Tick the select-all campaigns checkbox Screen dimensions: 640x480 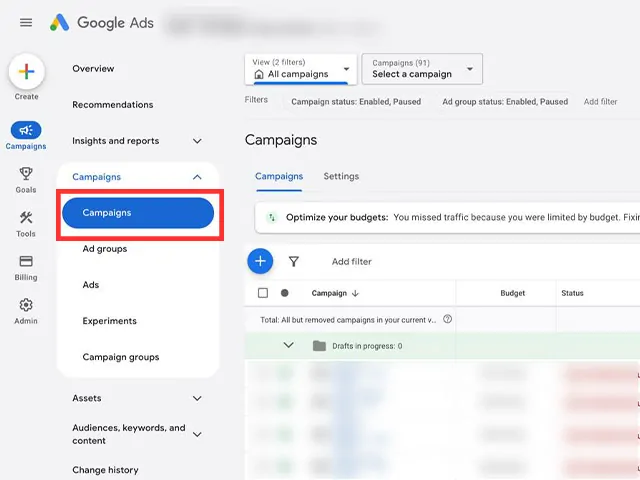click(263, 293)
